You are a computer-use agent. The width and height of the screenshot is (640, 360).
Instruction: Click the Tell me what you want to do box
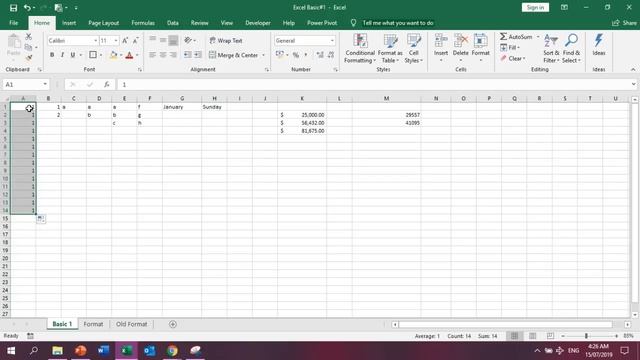pyautogui.click(x=398, y=23)
